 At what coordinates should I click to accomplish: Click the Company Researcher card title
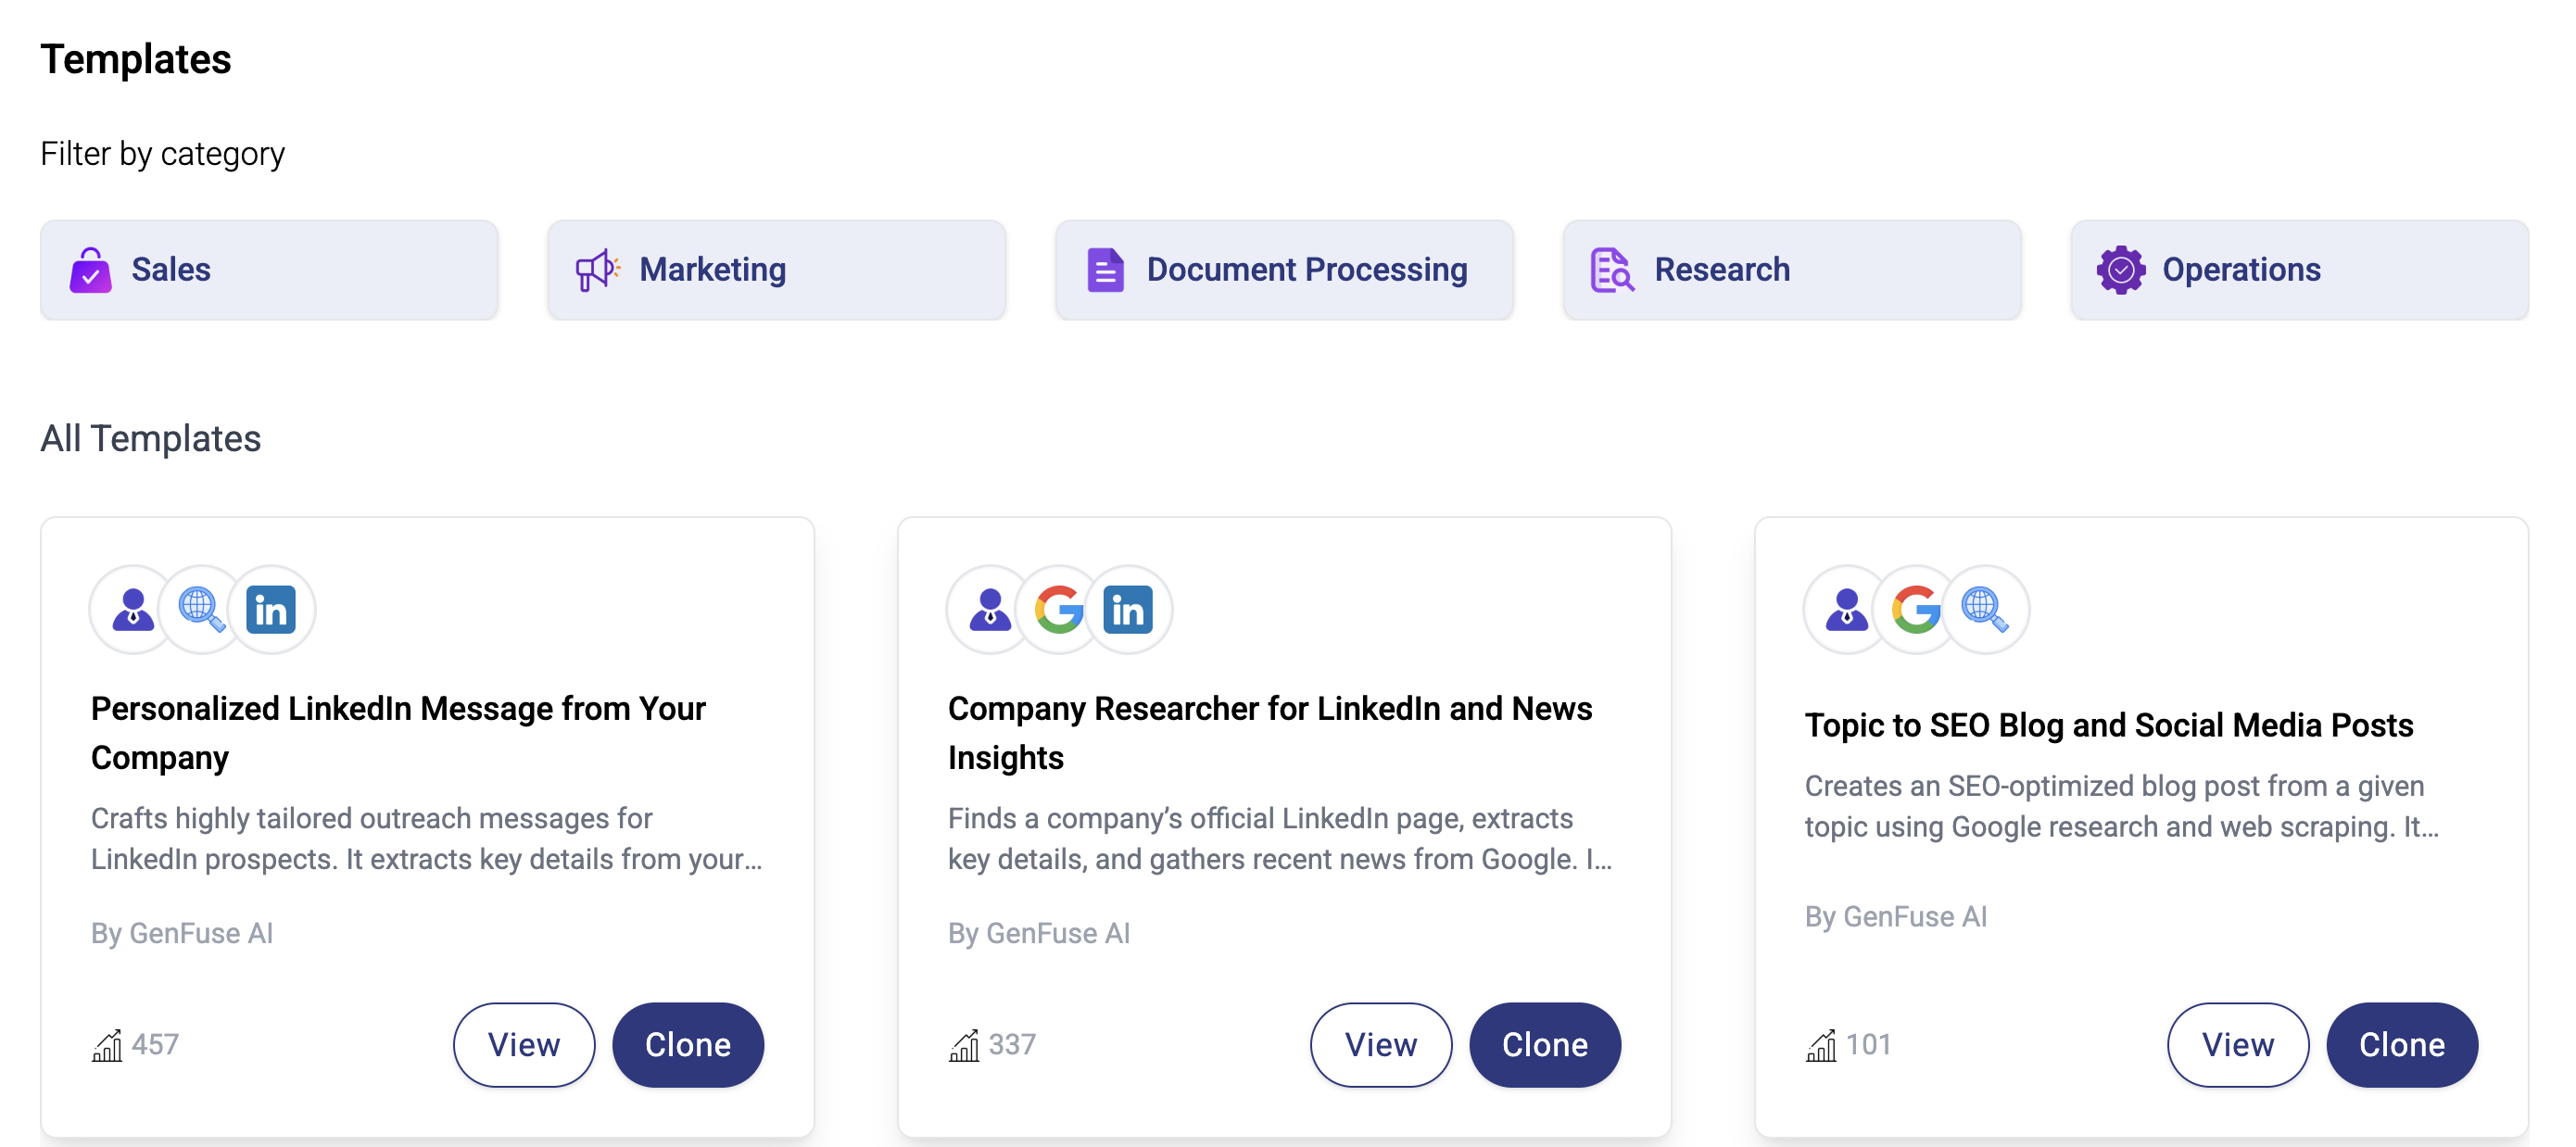(1270, 733)
